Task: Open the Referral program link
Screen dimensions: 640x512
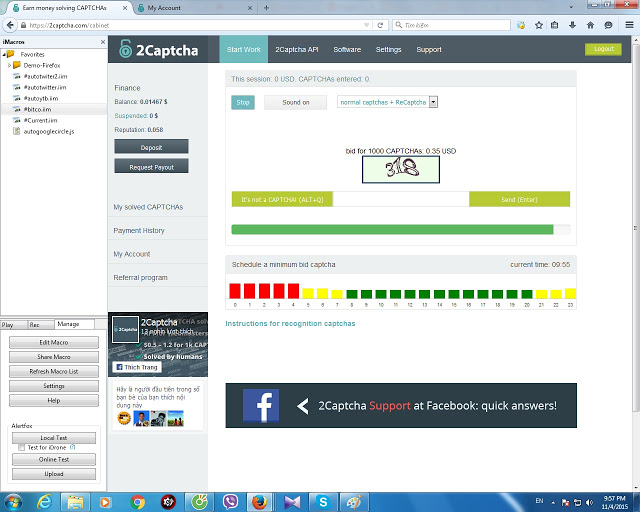Action: click(x=140, y=277)
